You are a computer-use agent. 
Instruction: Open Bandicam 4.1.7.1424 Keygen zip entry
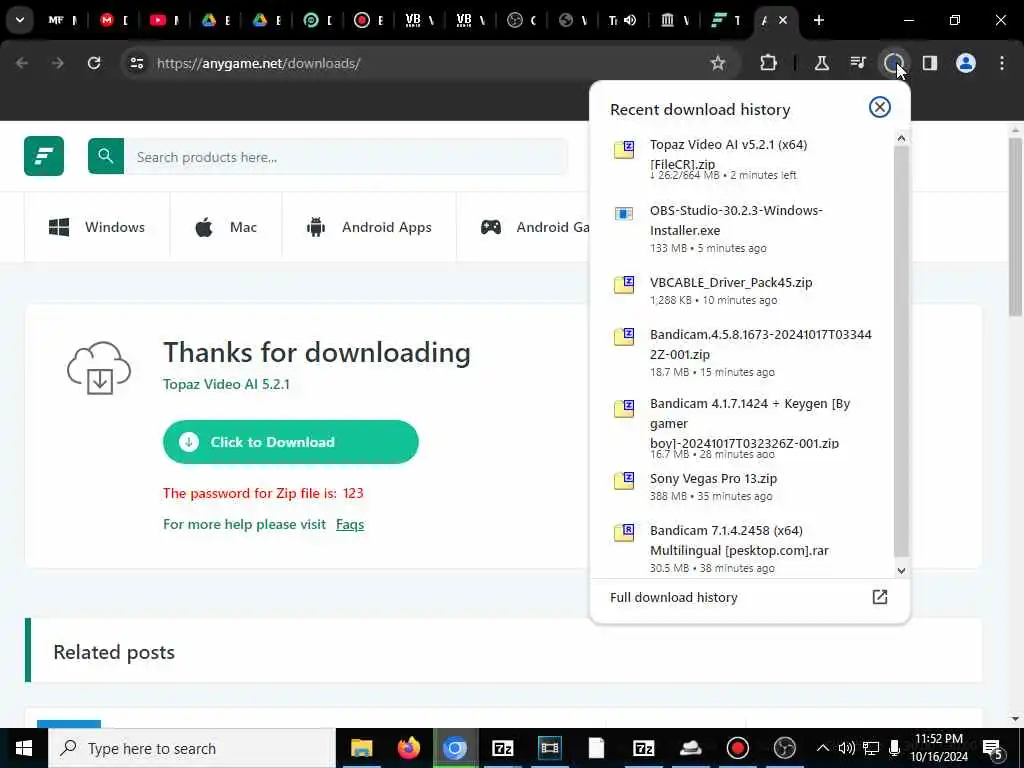(x=741, y=428)
